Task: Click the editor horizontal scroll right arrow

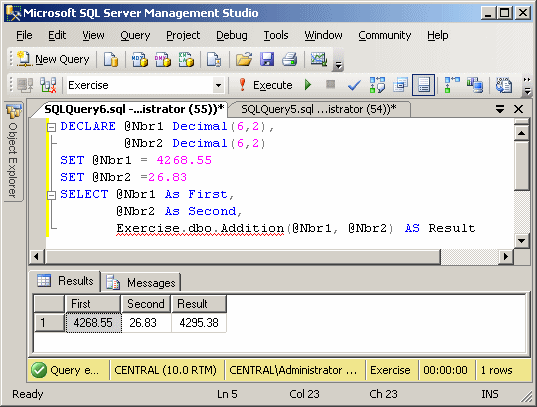Action: point(505,256)
